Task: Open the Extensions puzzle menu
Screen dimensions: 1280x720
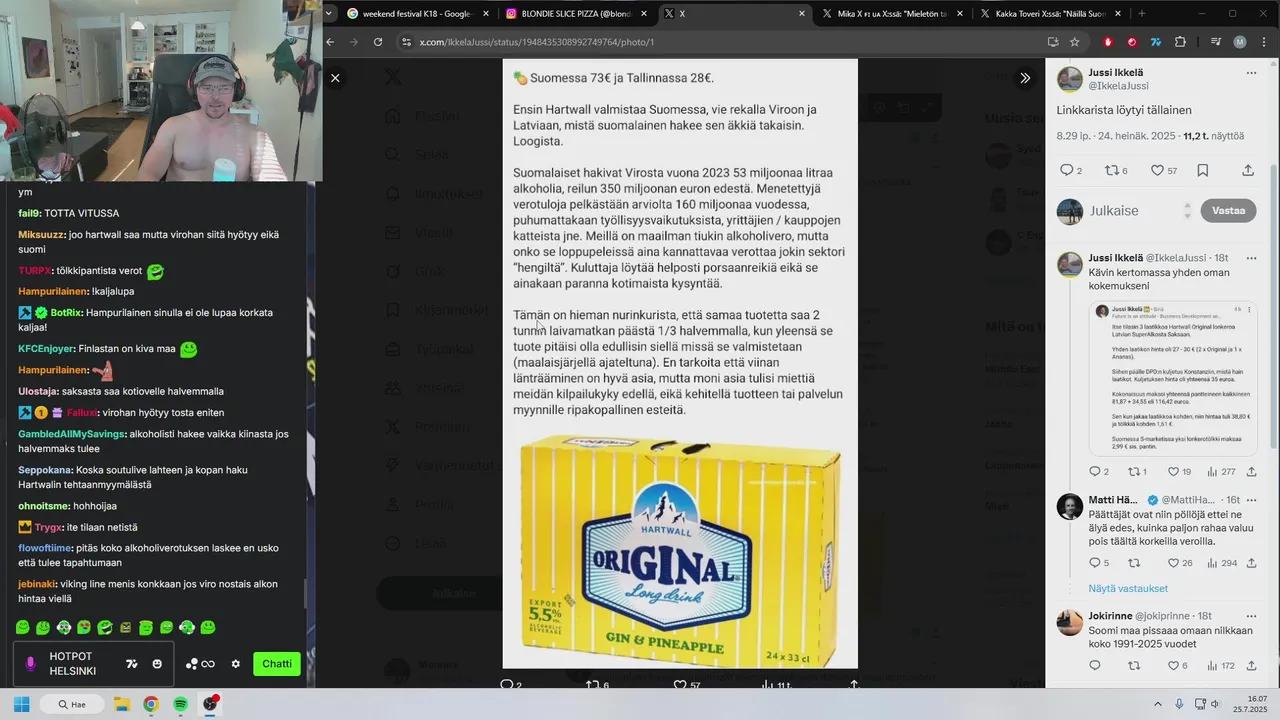Action: 1180,42
